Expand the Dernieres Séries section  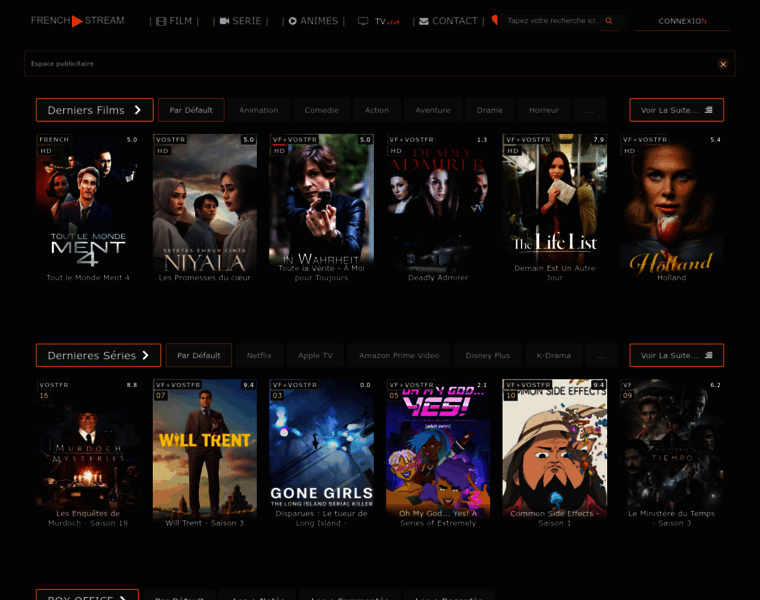point(98,355)
